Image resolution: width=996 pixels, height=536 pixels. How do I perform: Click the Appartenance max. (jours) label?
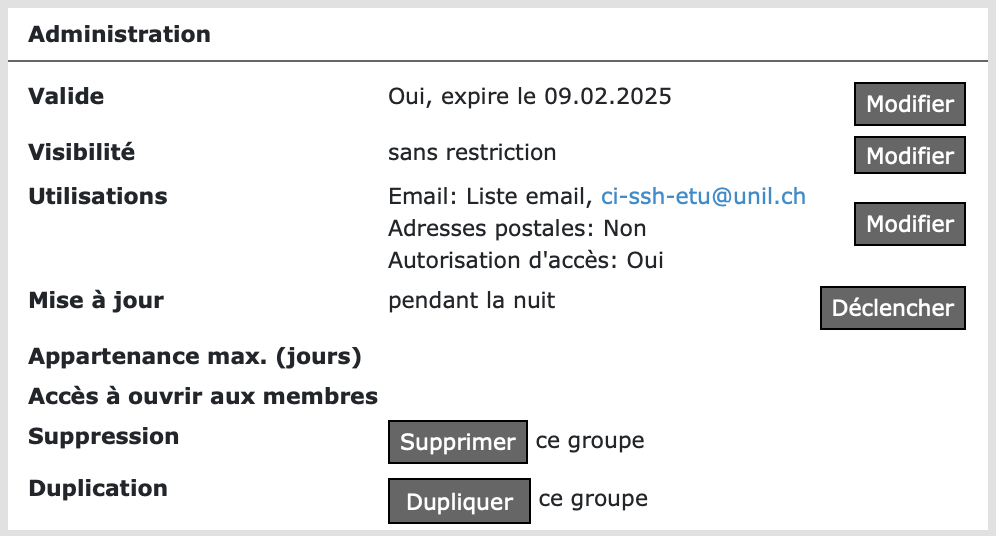click(195, 356)
